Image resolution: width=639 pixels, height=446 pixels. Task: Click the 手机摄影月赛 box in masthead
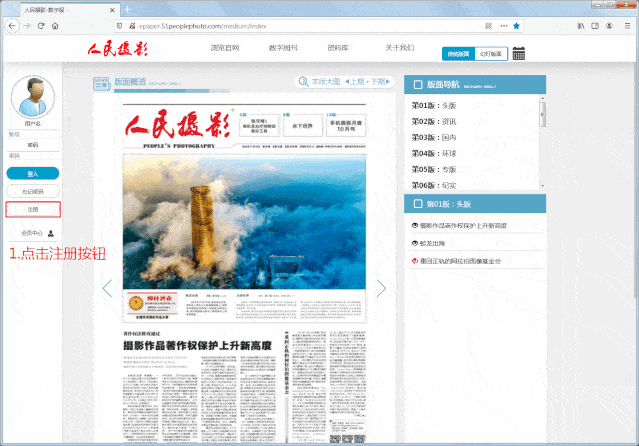click(x=346, y=126)
